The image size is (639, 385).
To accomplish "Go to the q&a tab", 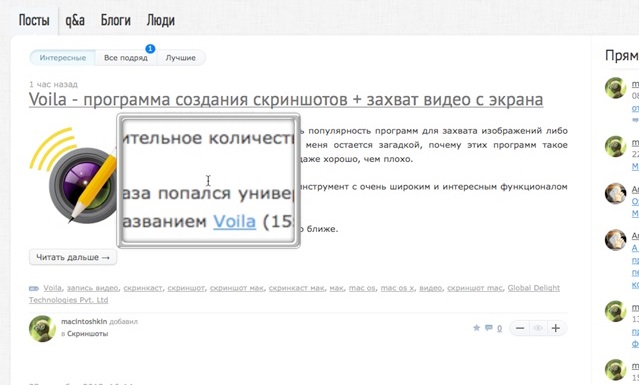I will click(x=75, y=20).
